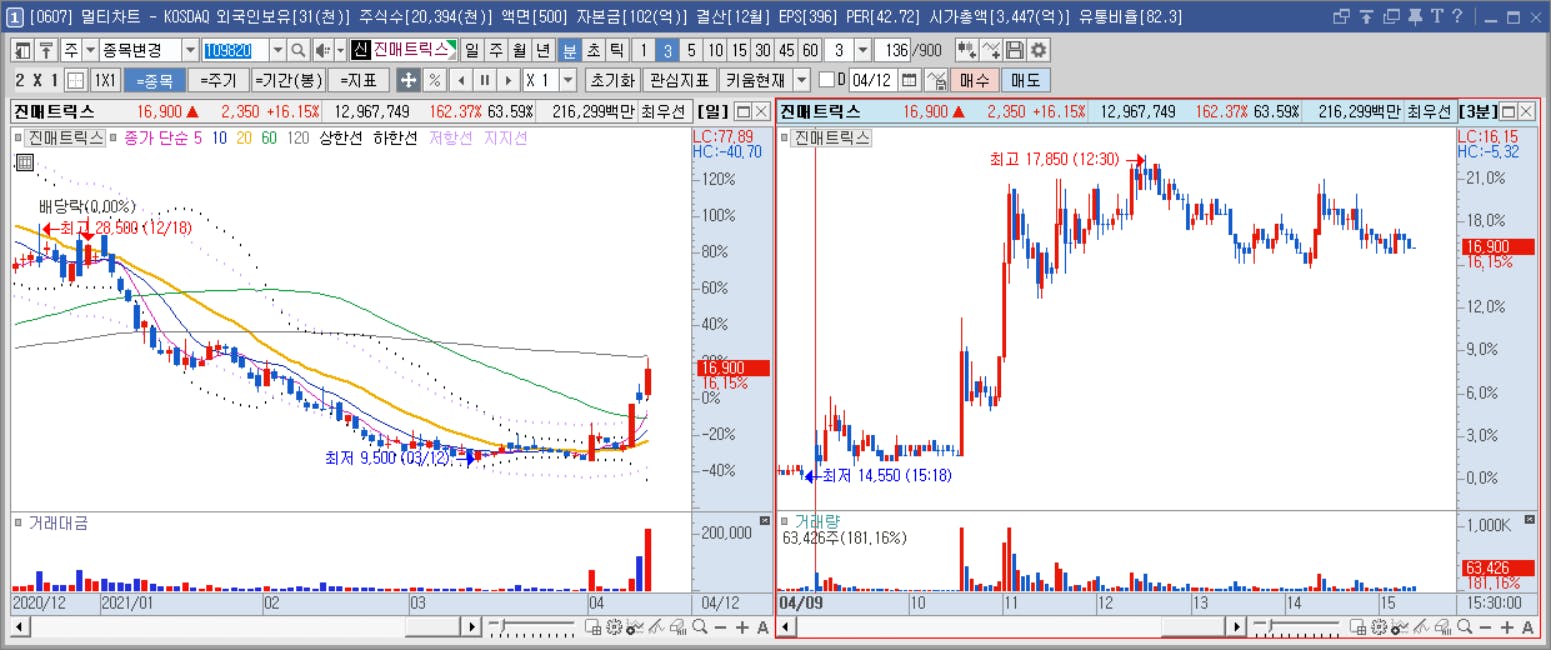Expand the 종목변경 dropdown
The width and height of the screenshot is (1551, 650).
(x=190, y=50)
